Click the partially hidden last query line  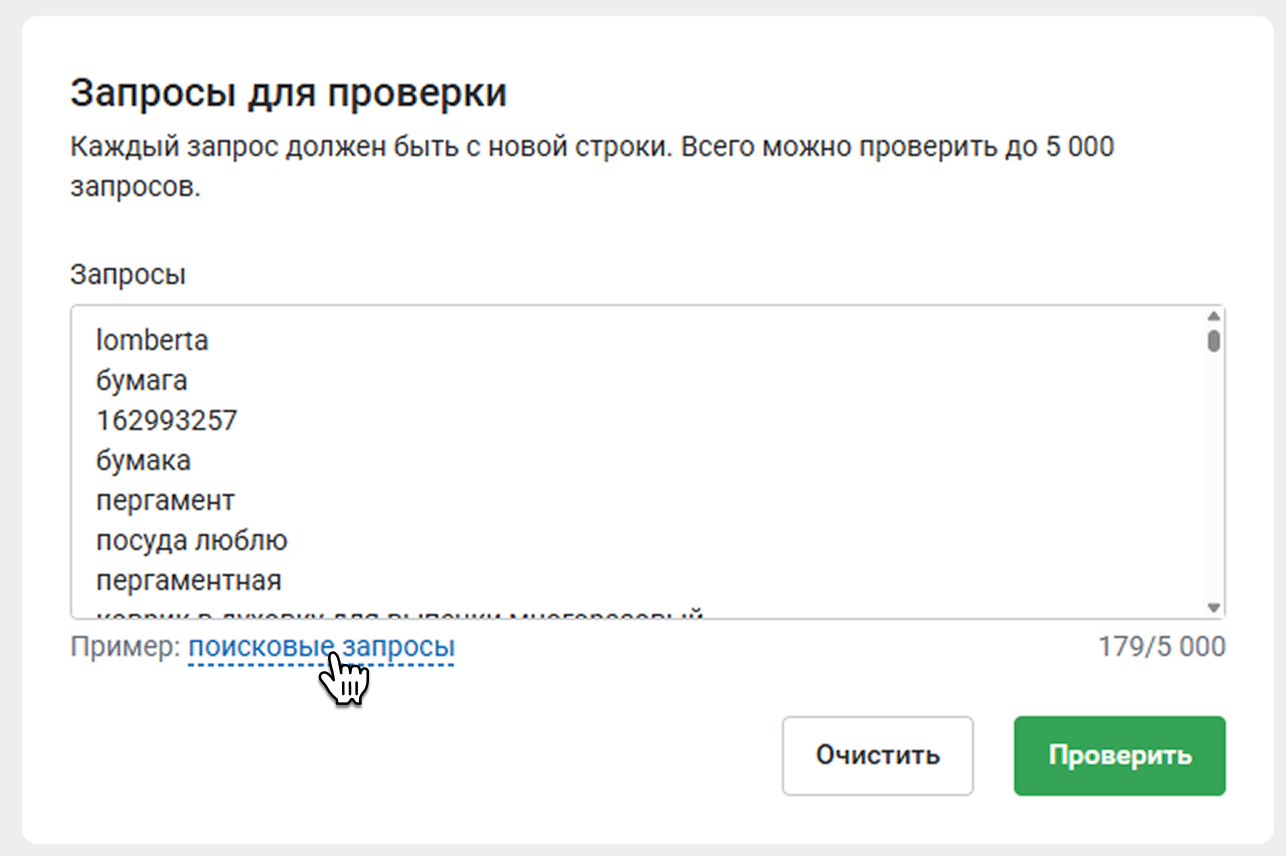coord(400,614)
